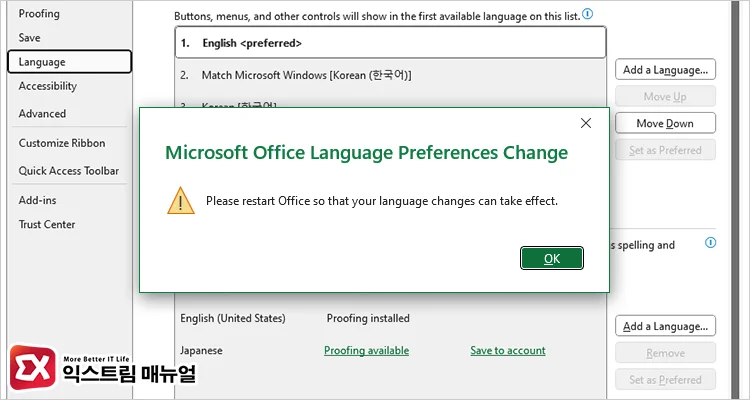The height and width of the screenshot is (400, 750).
Task: Select the Add-ins category
Action: coord(37,200)
